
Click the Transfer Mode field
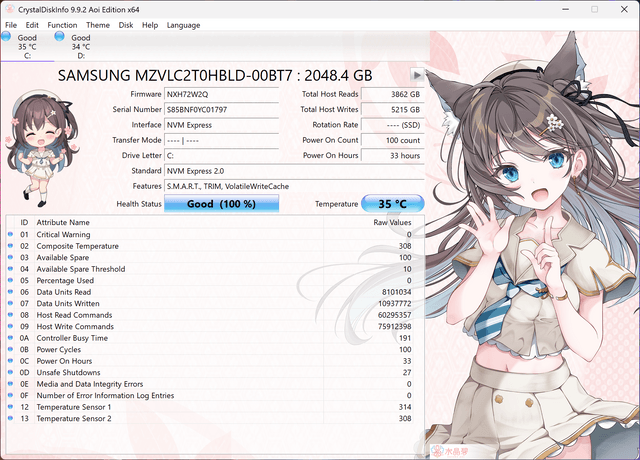pyautogui.click(x=221, y=140)
